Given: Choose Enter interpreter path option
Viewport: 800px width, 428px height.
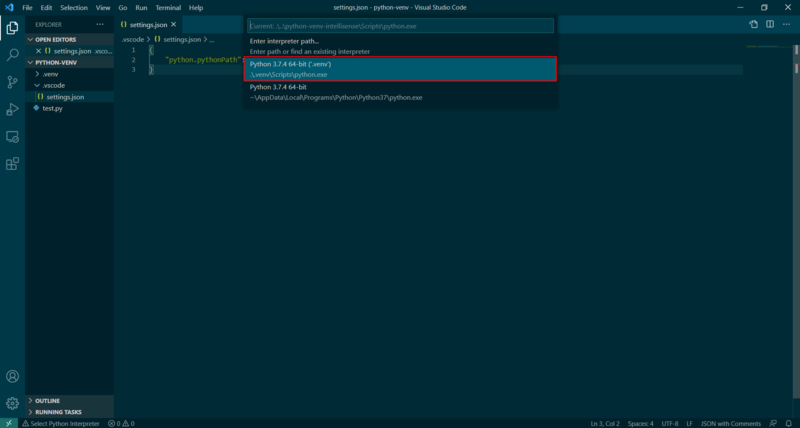Looking at the screenshot, I should [x=400, y=46].
